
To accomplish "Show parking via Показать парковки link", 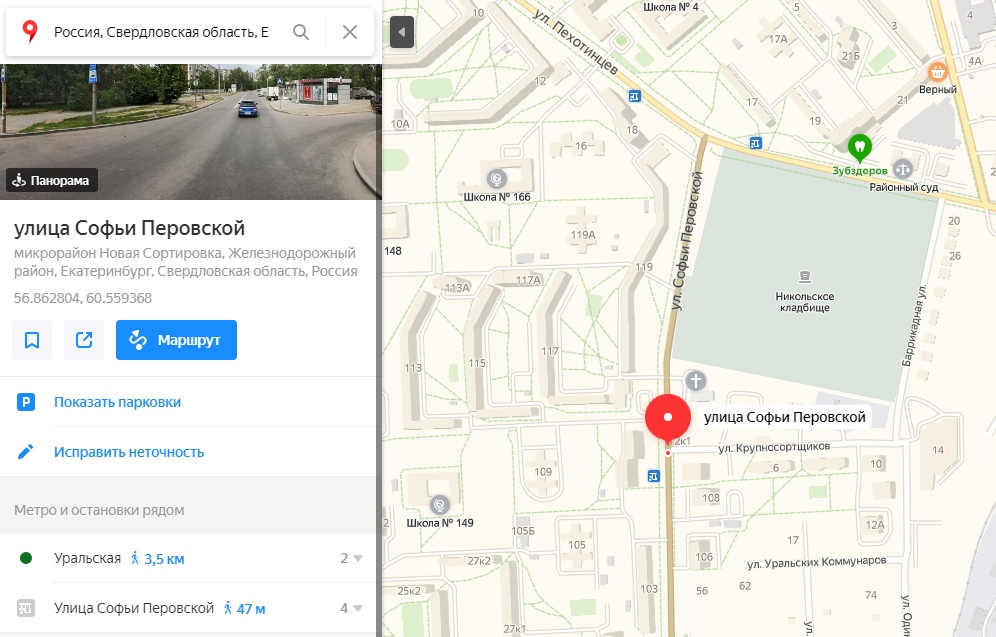I will (118, 402).
